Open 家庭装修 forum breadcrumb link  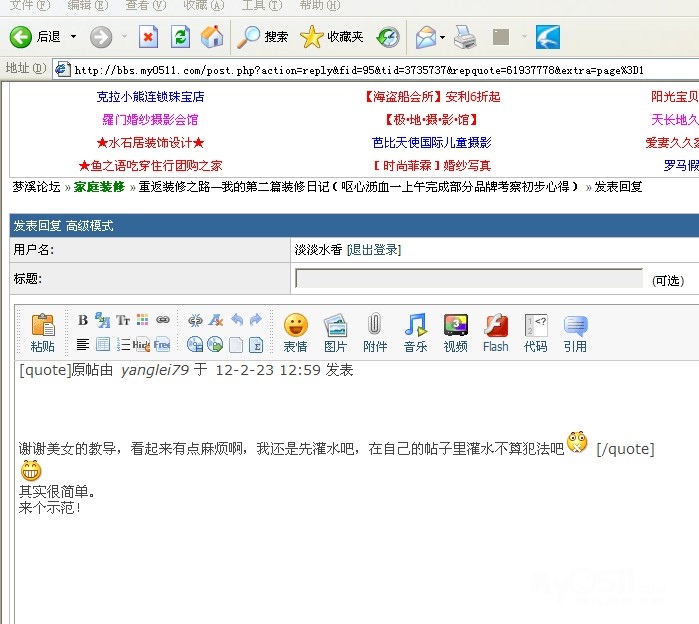click(99, 187)
